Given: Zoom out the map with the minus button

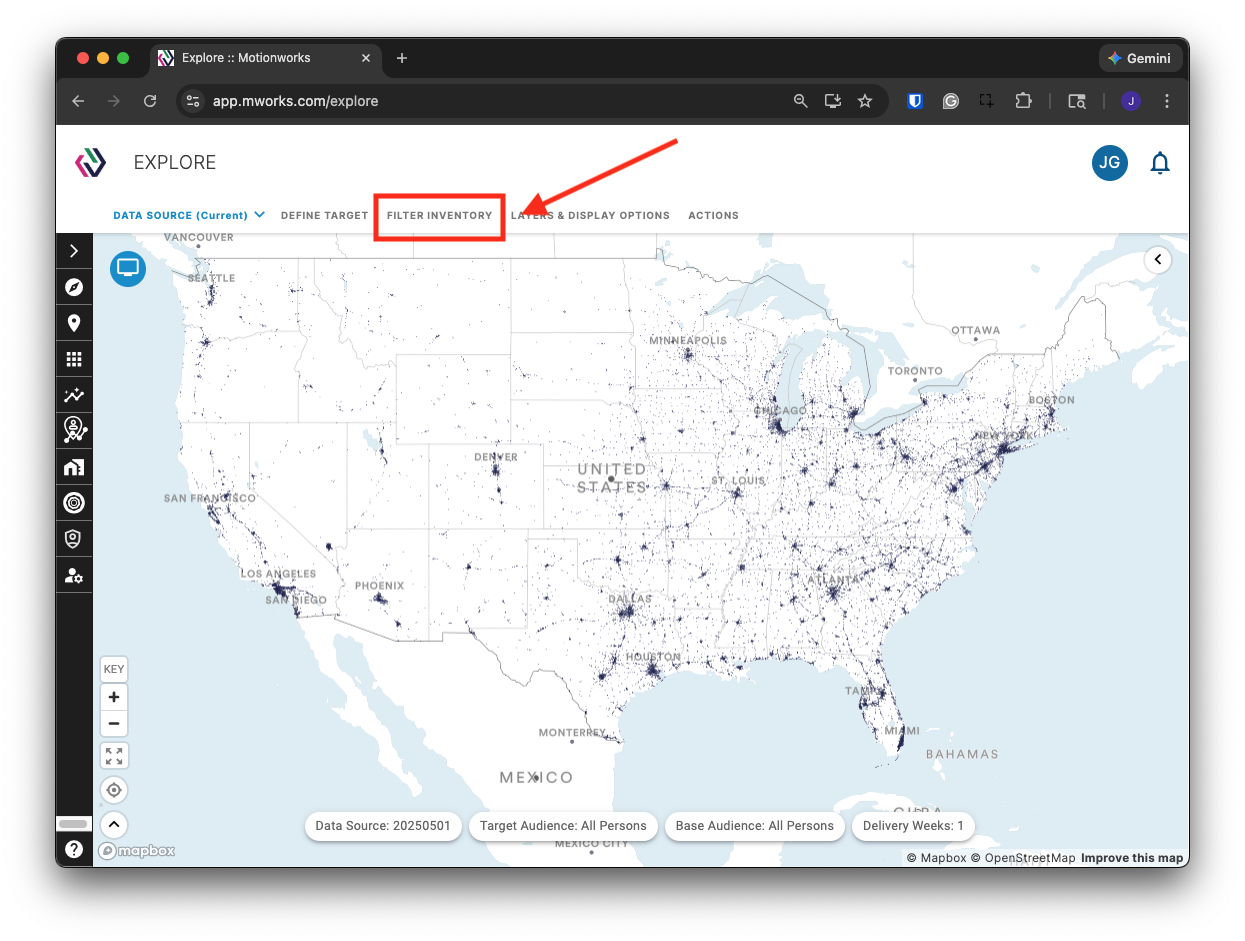Looking at the screenshot, I should pyautogui.click(x=114, y=723).
